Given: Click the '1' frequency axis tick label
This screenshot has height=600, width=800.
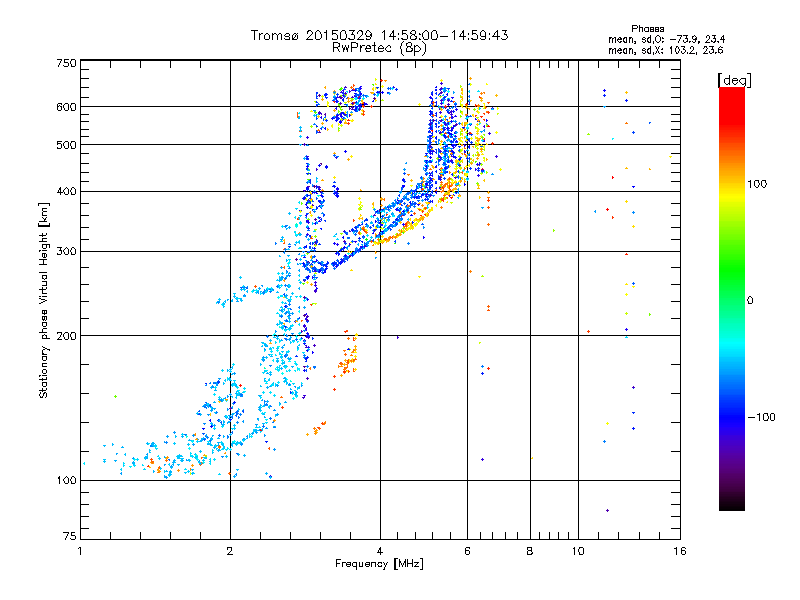Looking at the screenshot, I should pyautogui.click(x=80, y=551).
